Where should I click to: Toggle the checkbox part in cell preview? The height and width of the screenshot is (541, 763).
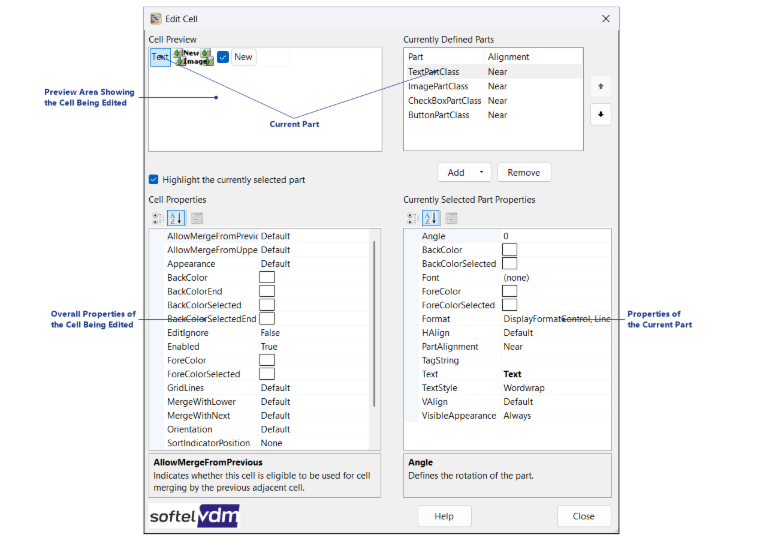(223, 57)
